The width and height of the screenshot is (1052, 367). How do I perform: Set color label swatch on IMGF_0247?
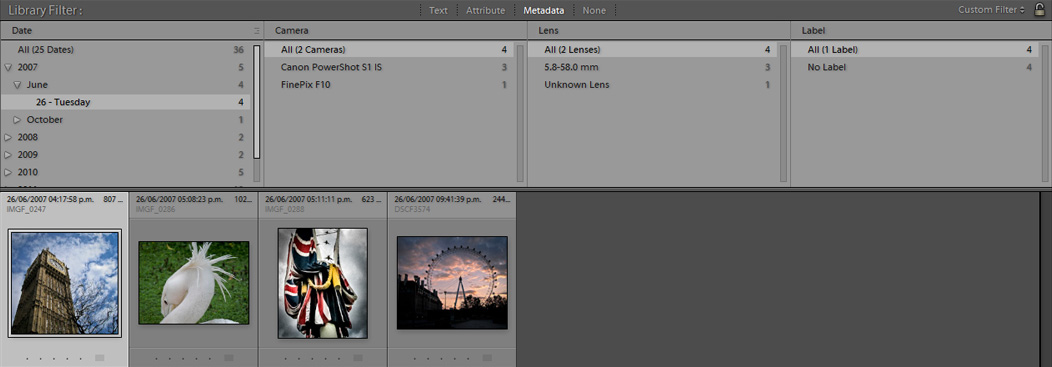(x=100, y=358)
